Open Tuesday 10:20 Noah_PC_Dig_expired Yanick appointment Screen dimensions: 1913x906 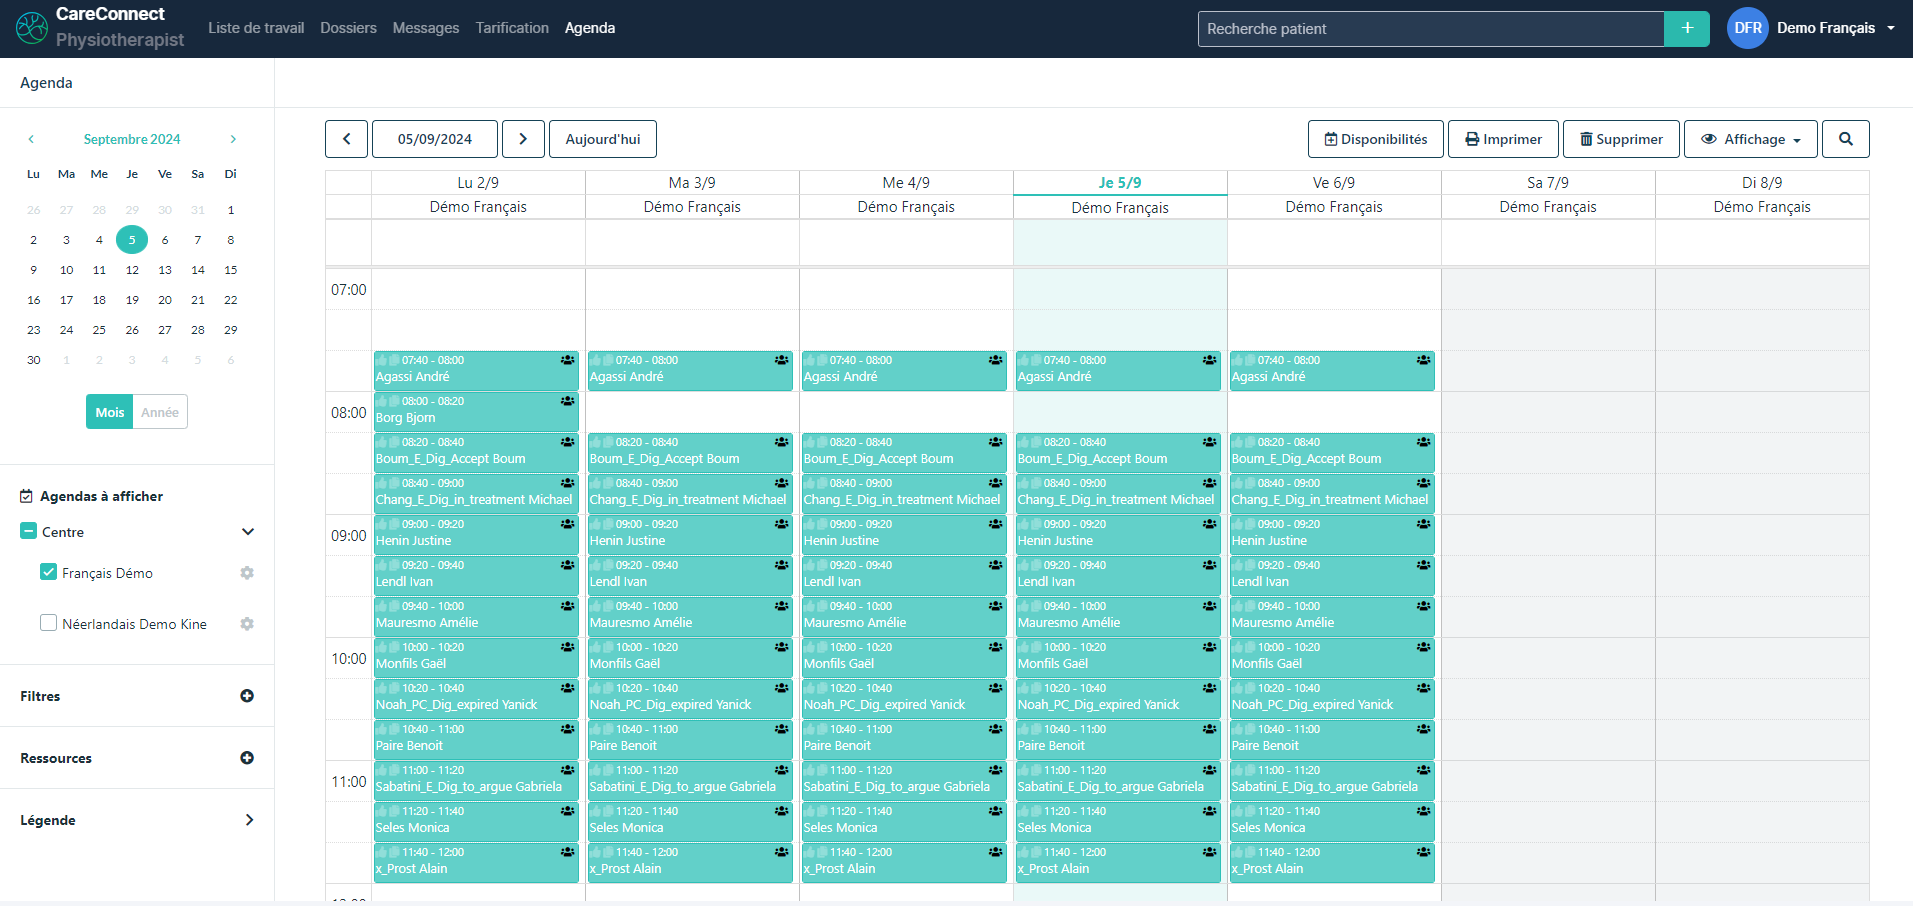tap(690, 697)
